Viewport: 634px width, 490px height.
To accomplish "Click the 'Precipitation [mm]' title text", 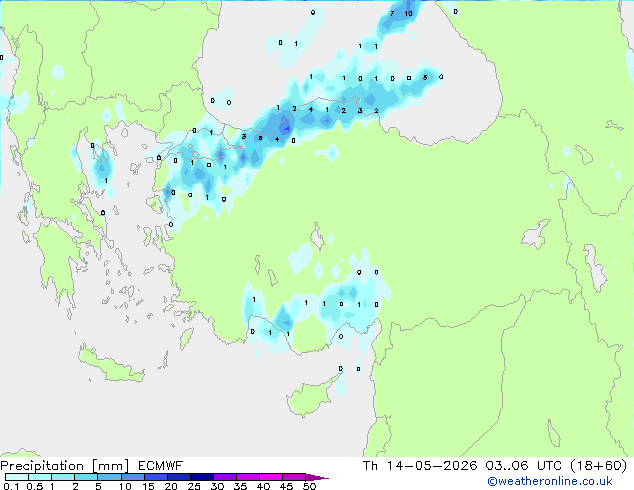I will point(64,466).
